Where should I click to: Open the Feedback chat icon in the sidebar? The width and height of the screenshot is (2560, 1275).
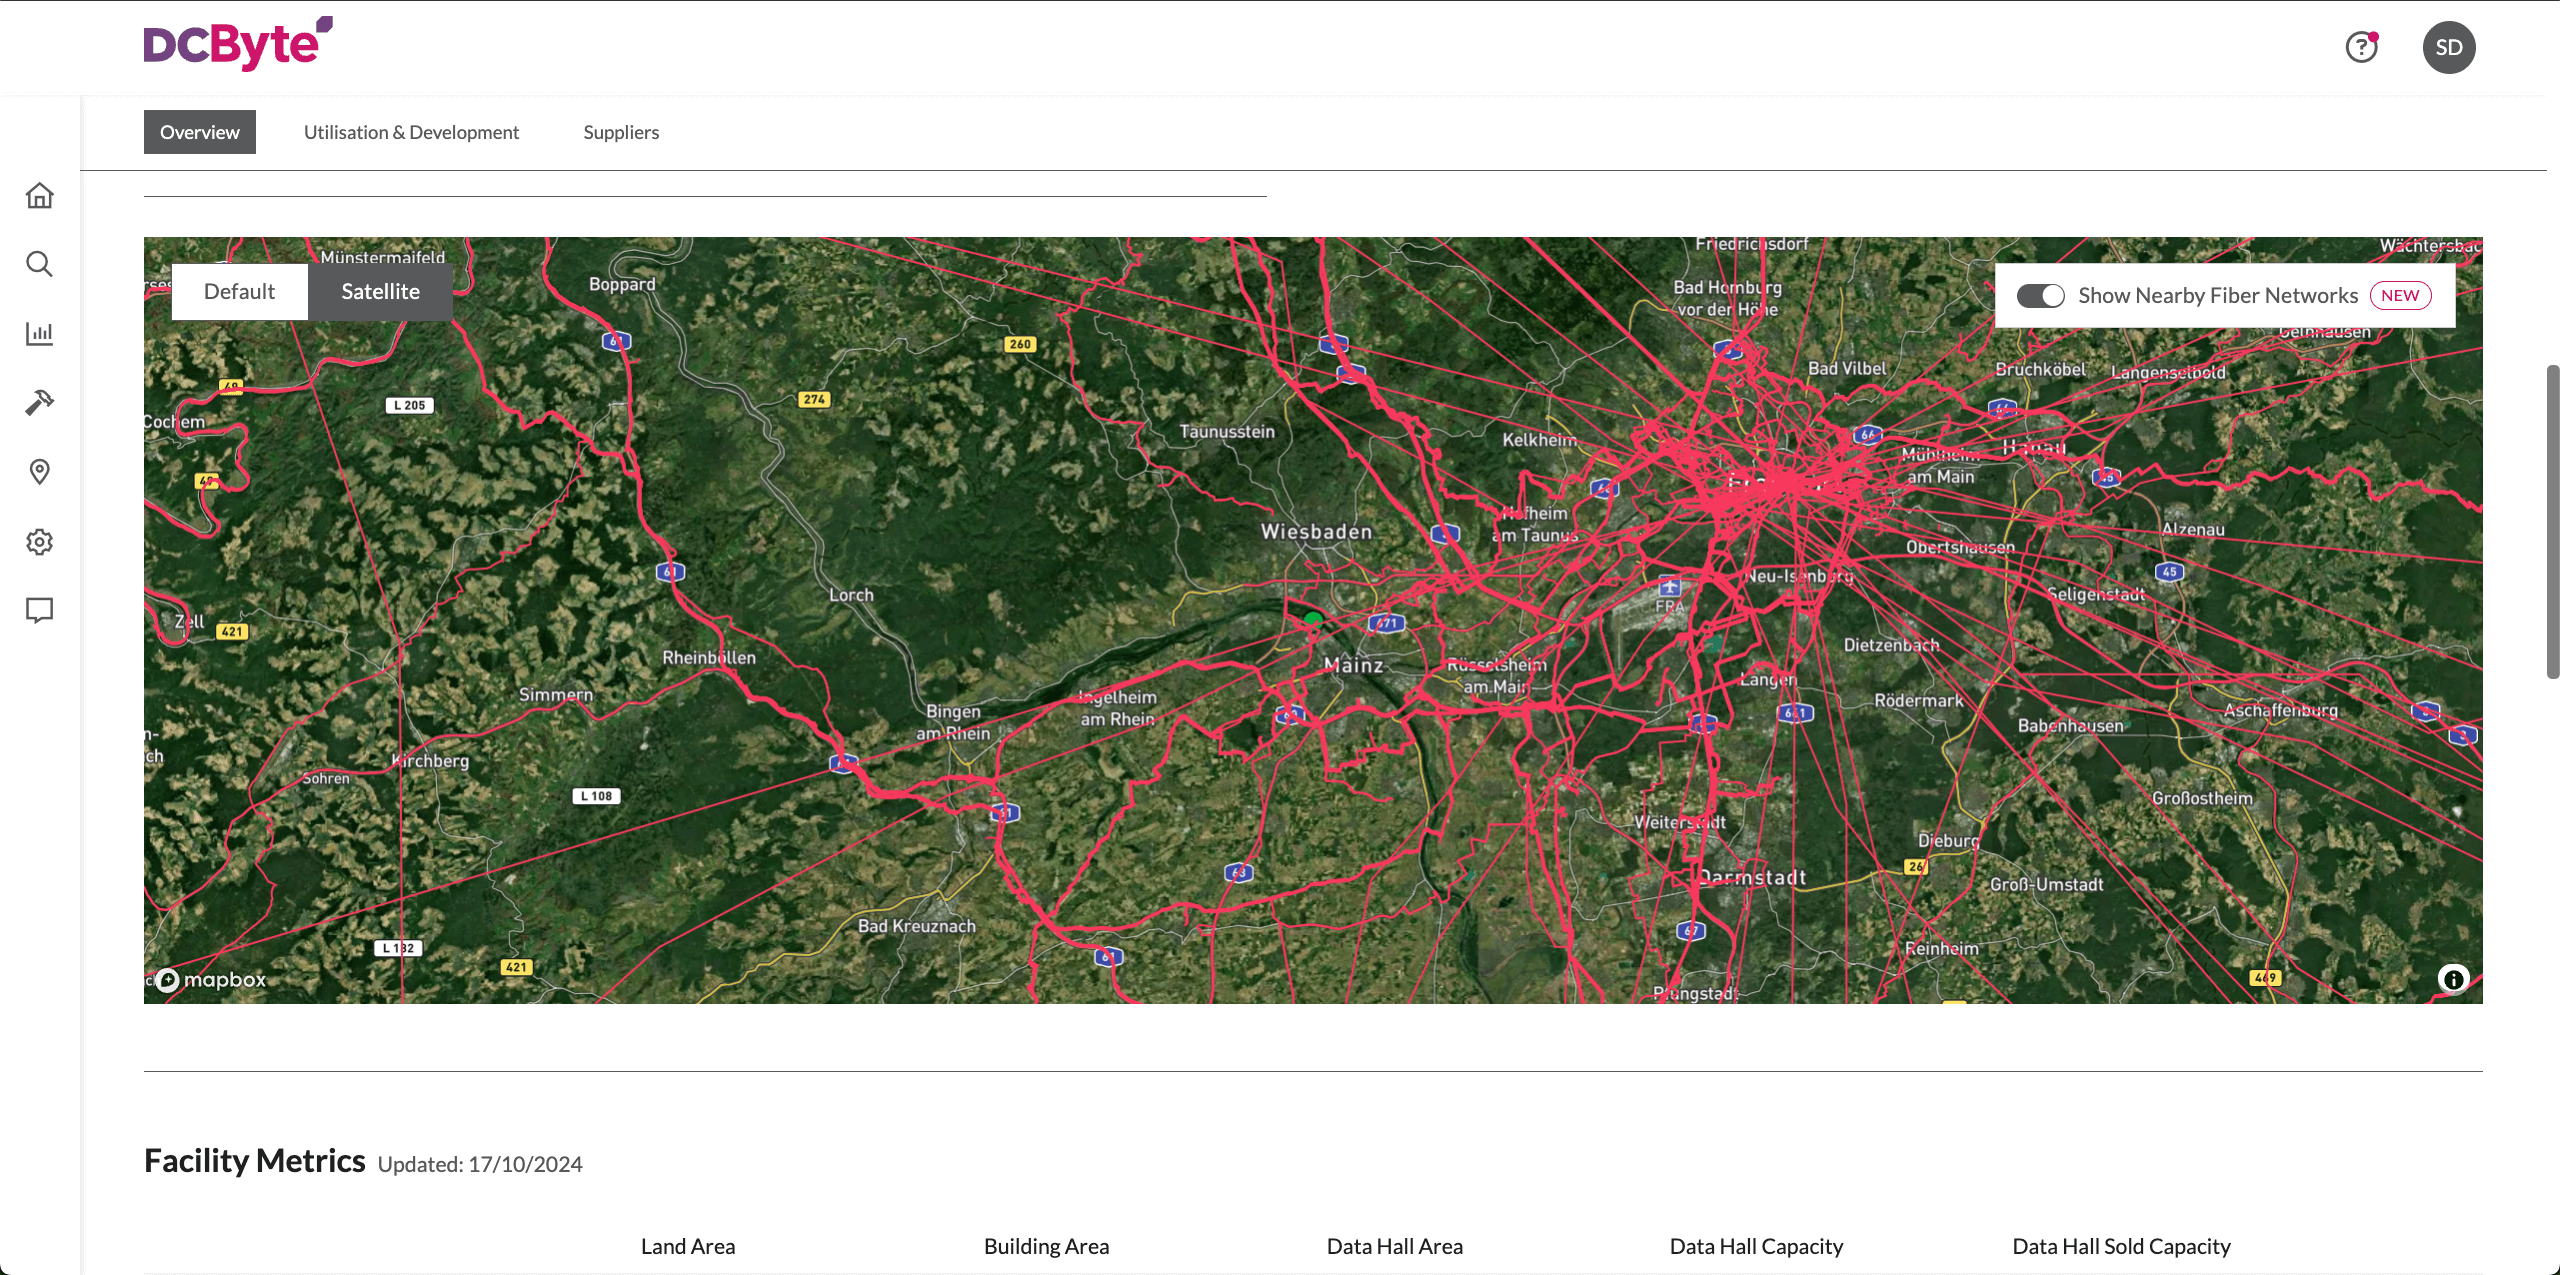click(39, 610)
